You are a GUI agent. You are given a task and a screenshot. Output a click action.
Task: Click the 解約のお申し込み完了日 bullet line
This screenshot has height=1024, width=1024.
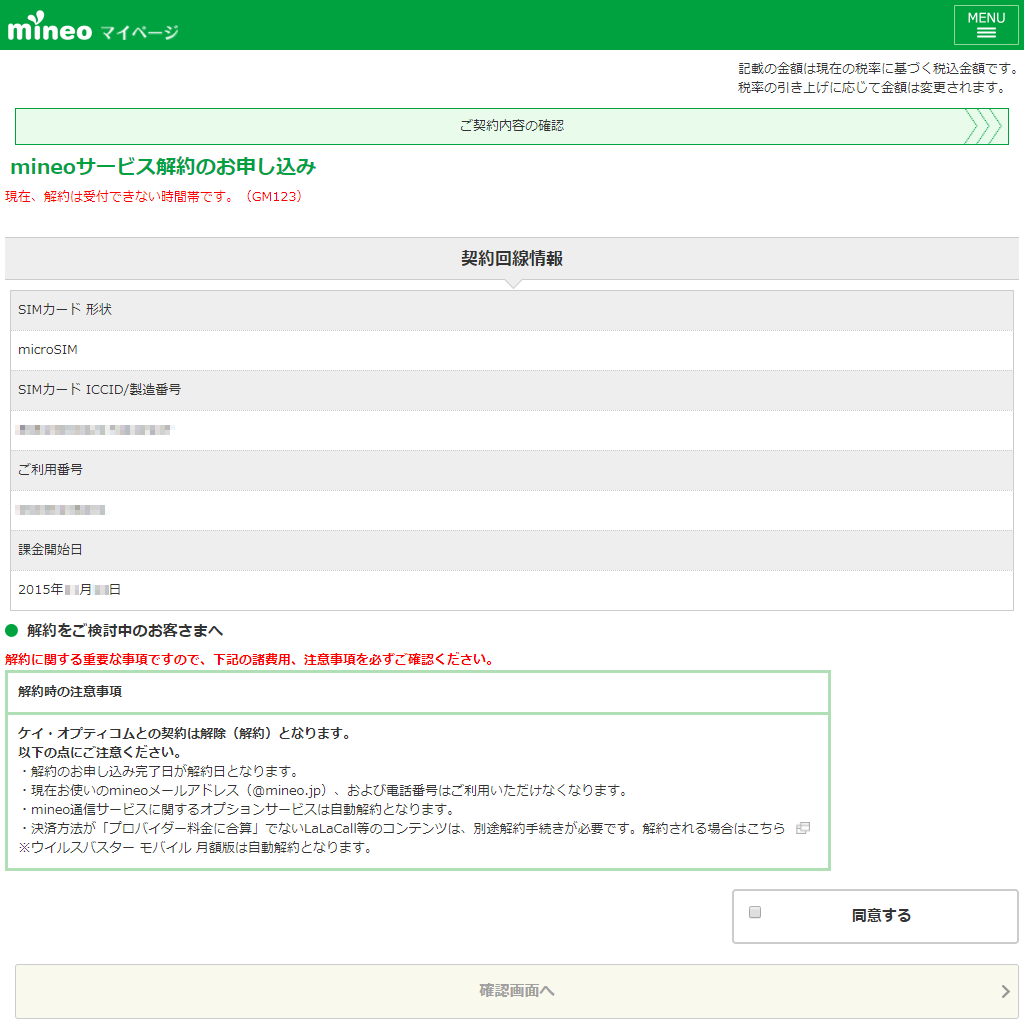click(158, 771)
